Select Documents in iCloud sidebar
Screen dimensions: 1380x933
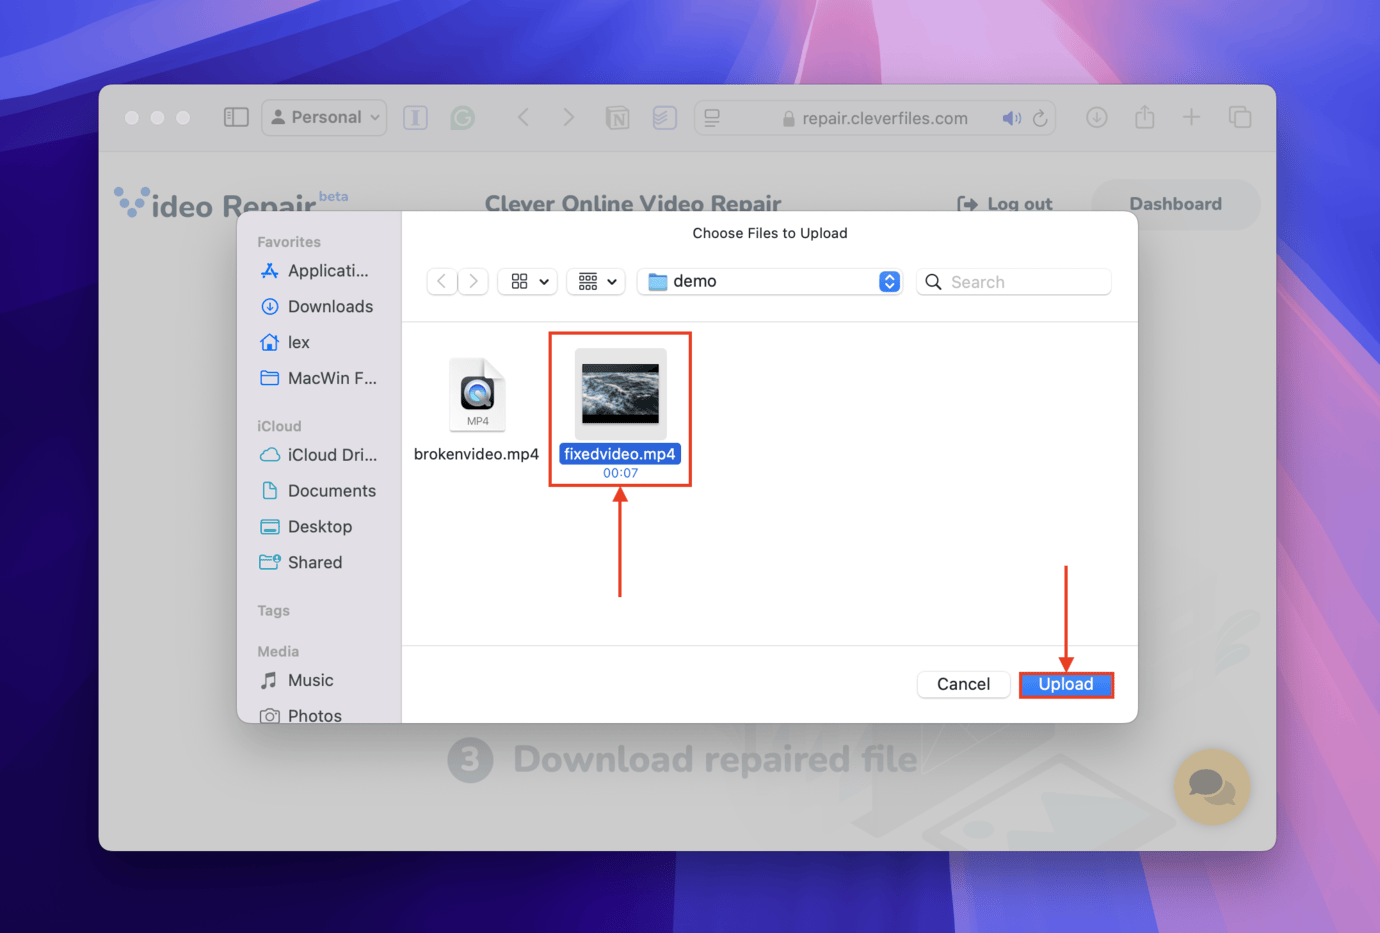coord(319,491)
